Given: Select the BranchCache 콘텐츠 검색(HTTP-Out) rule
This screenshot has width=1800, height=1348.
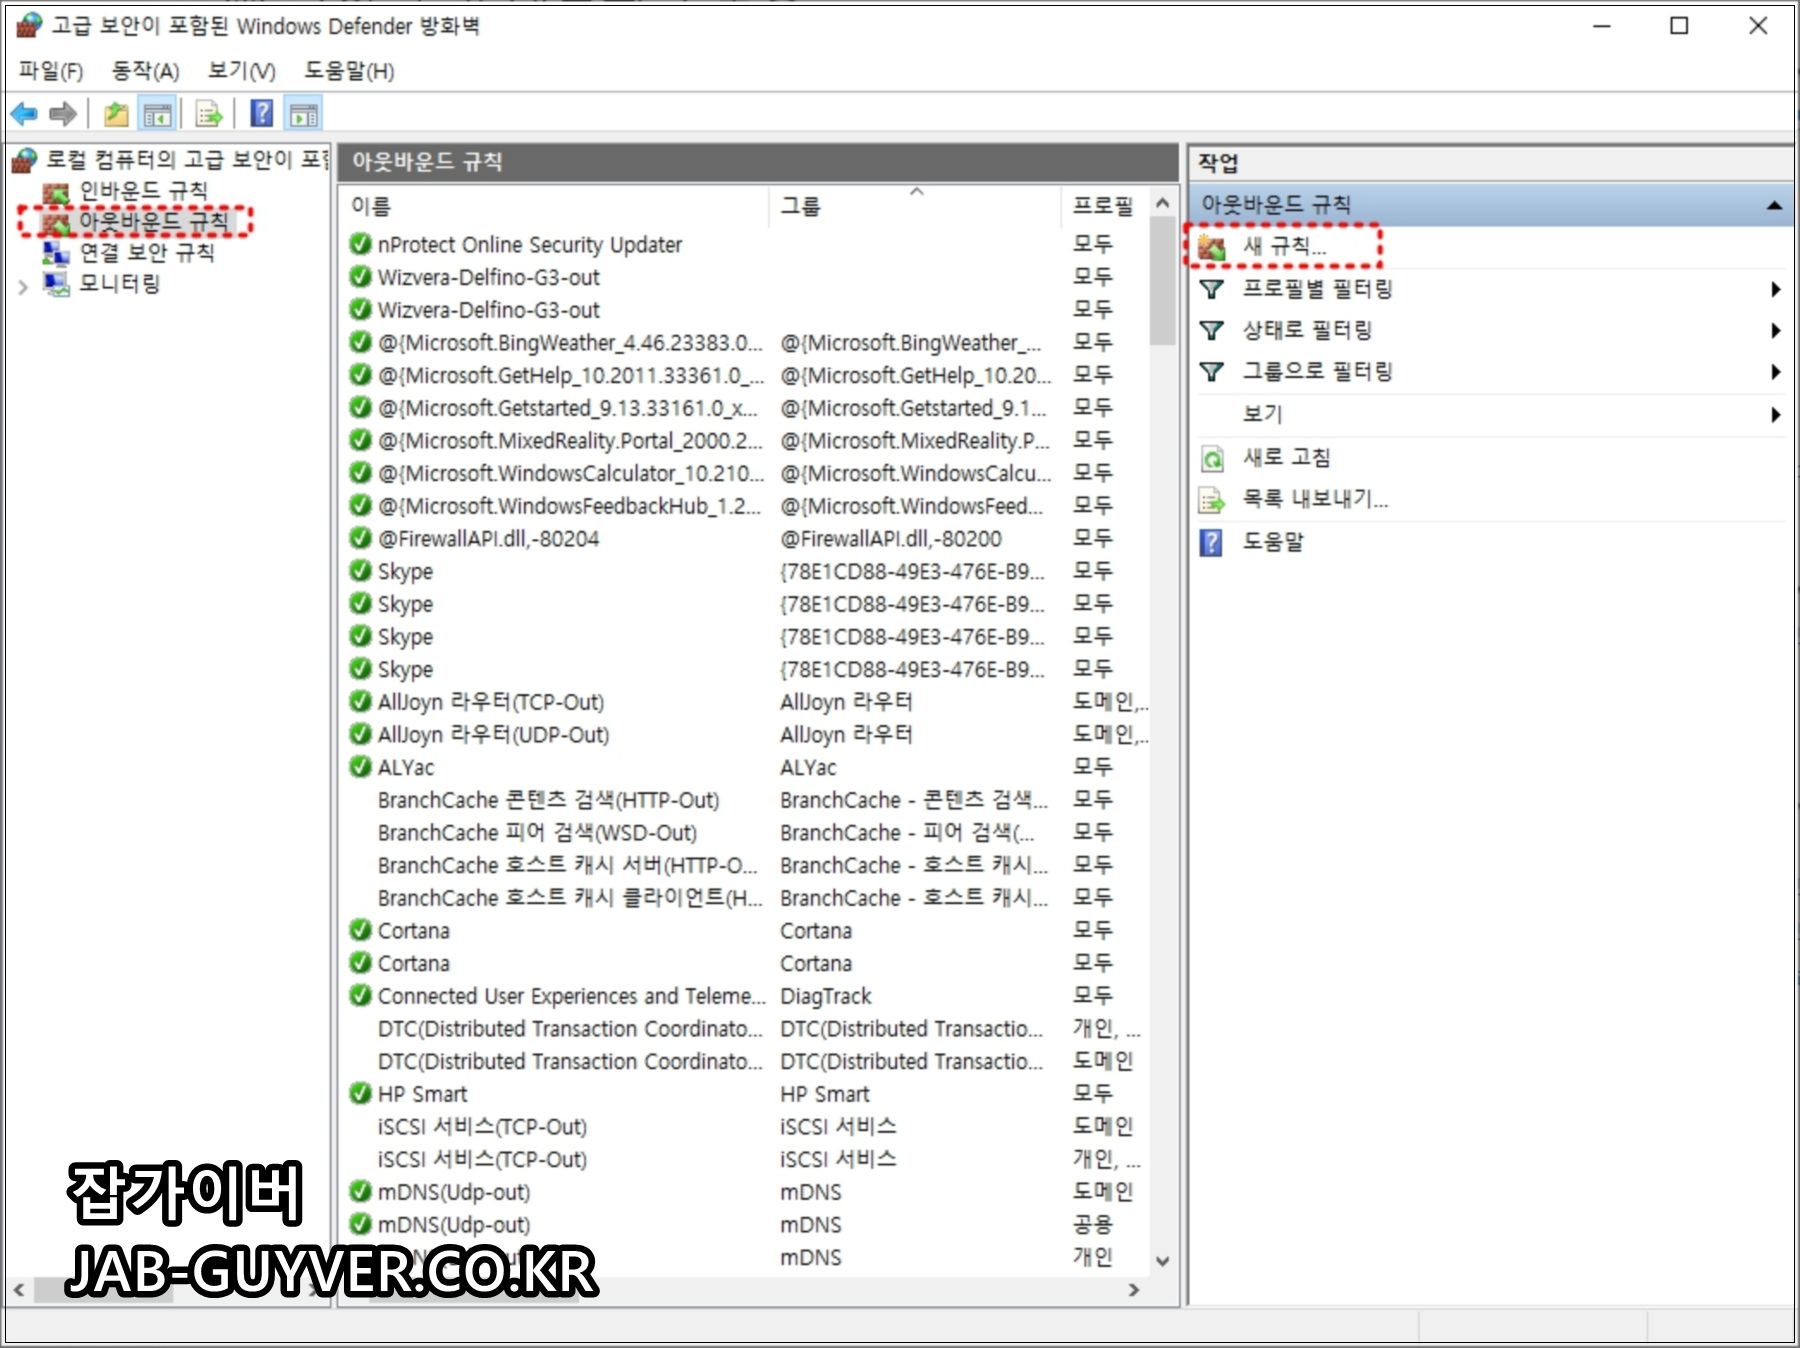Looking at the screenshot, I should [x=745, y=800].
